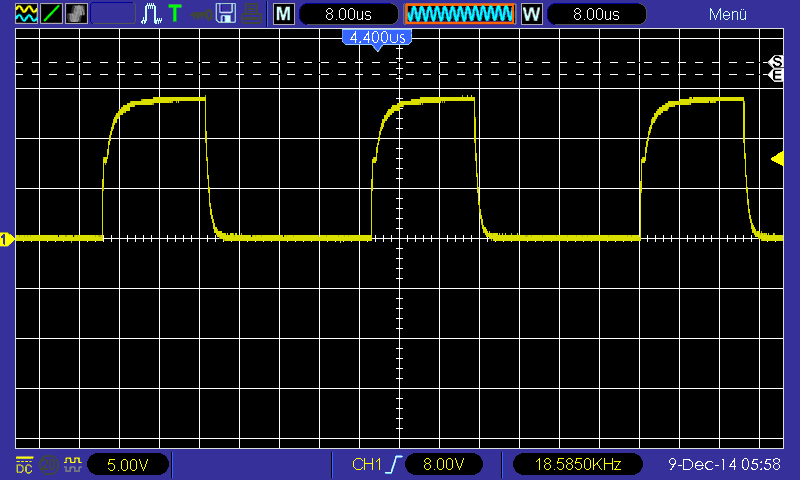
Task: Select the CH1 trigger source label
Action: 367,465
